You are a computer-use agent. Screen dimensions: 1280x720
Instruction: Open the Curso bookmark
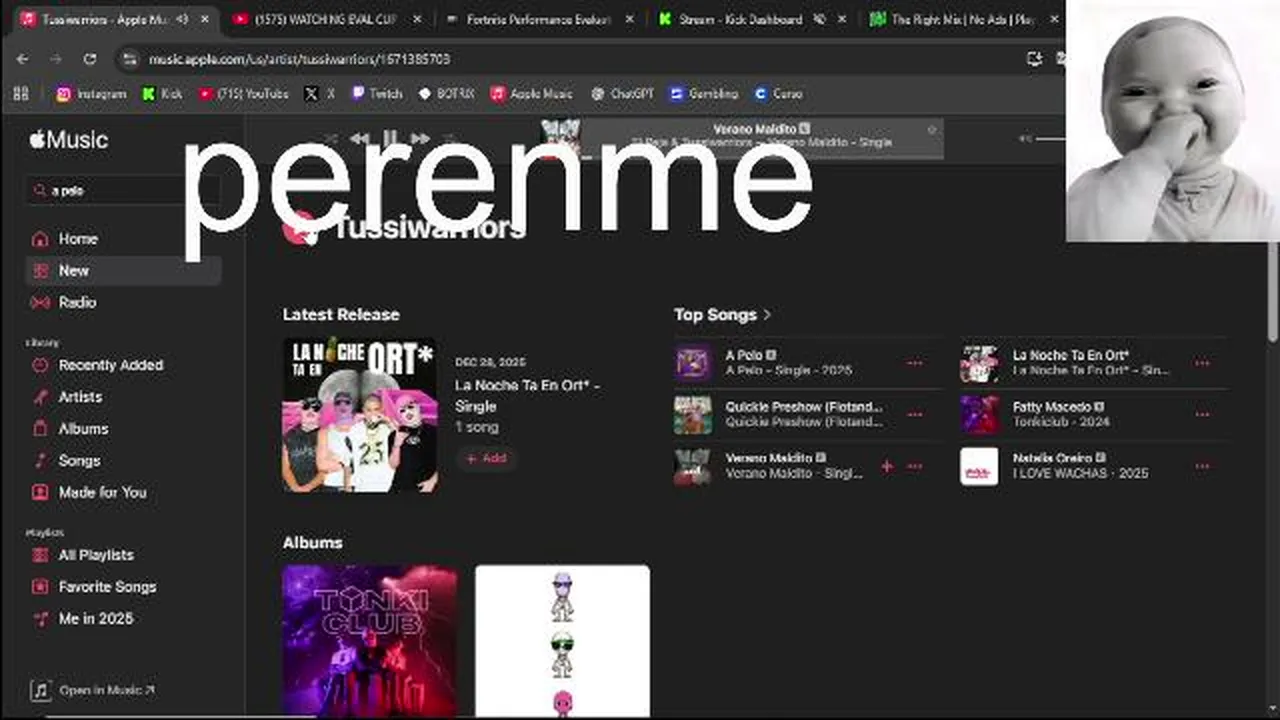(x=778, y=93)
